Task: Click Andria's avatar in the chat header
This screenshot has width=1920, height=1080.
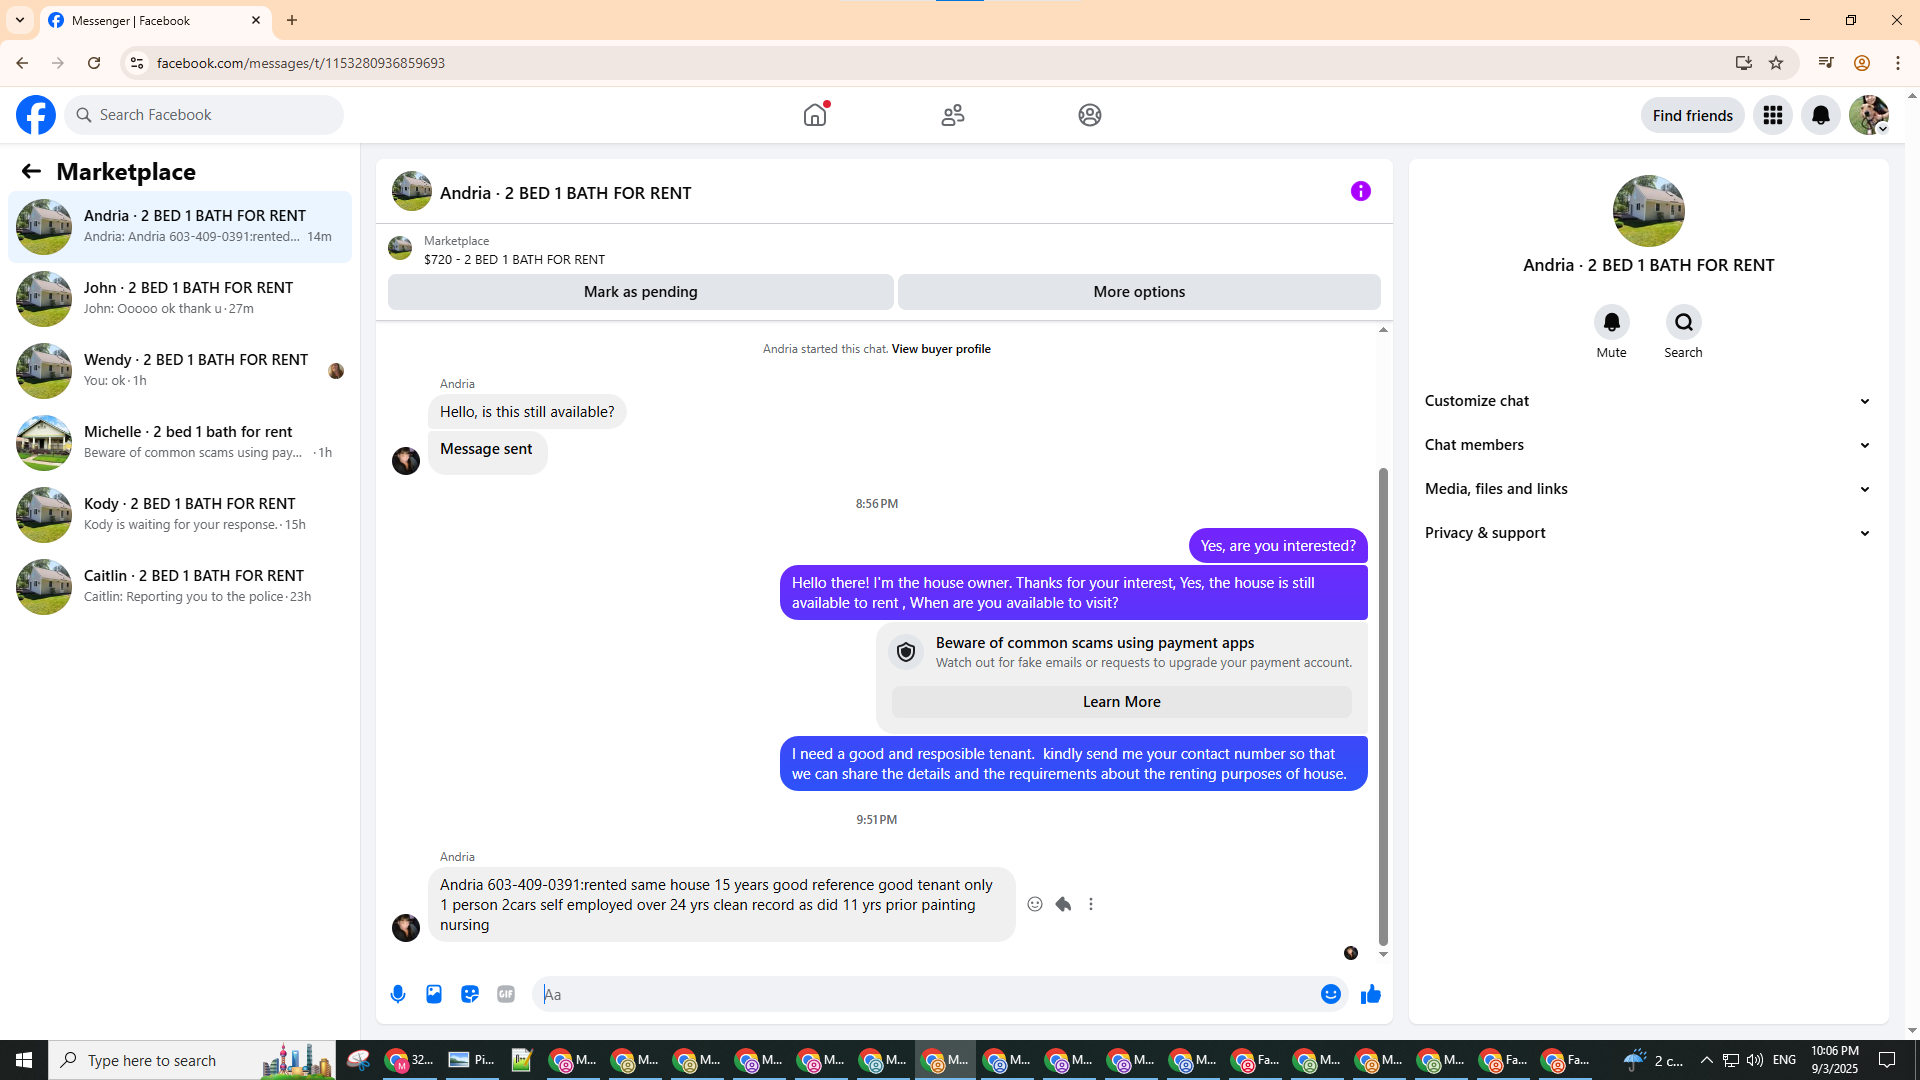Action: click(x=412, y=191)
